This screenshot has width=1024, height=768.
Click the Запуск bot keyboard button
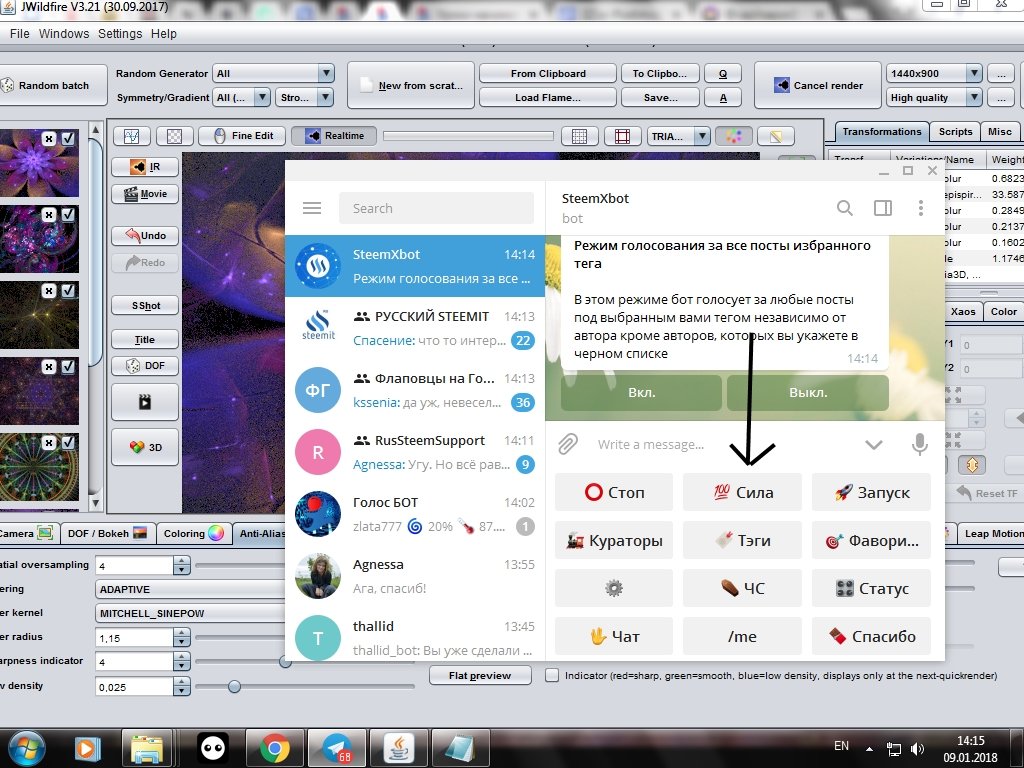(871, 492)
